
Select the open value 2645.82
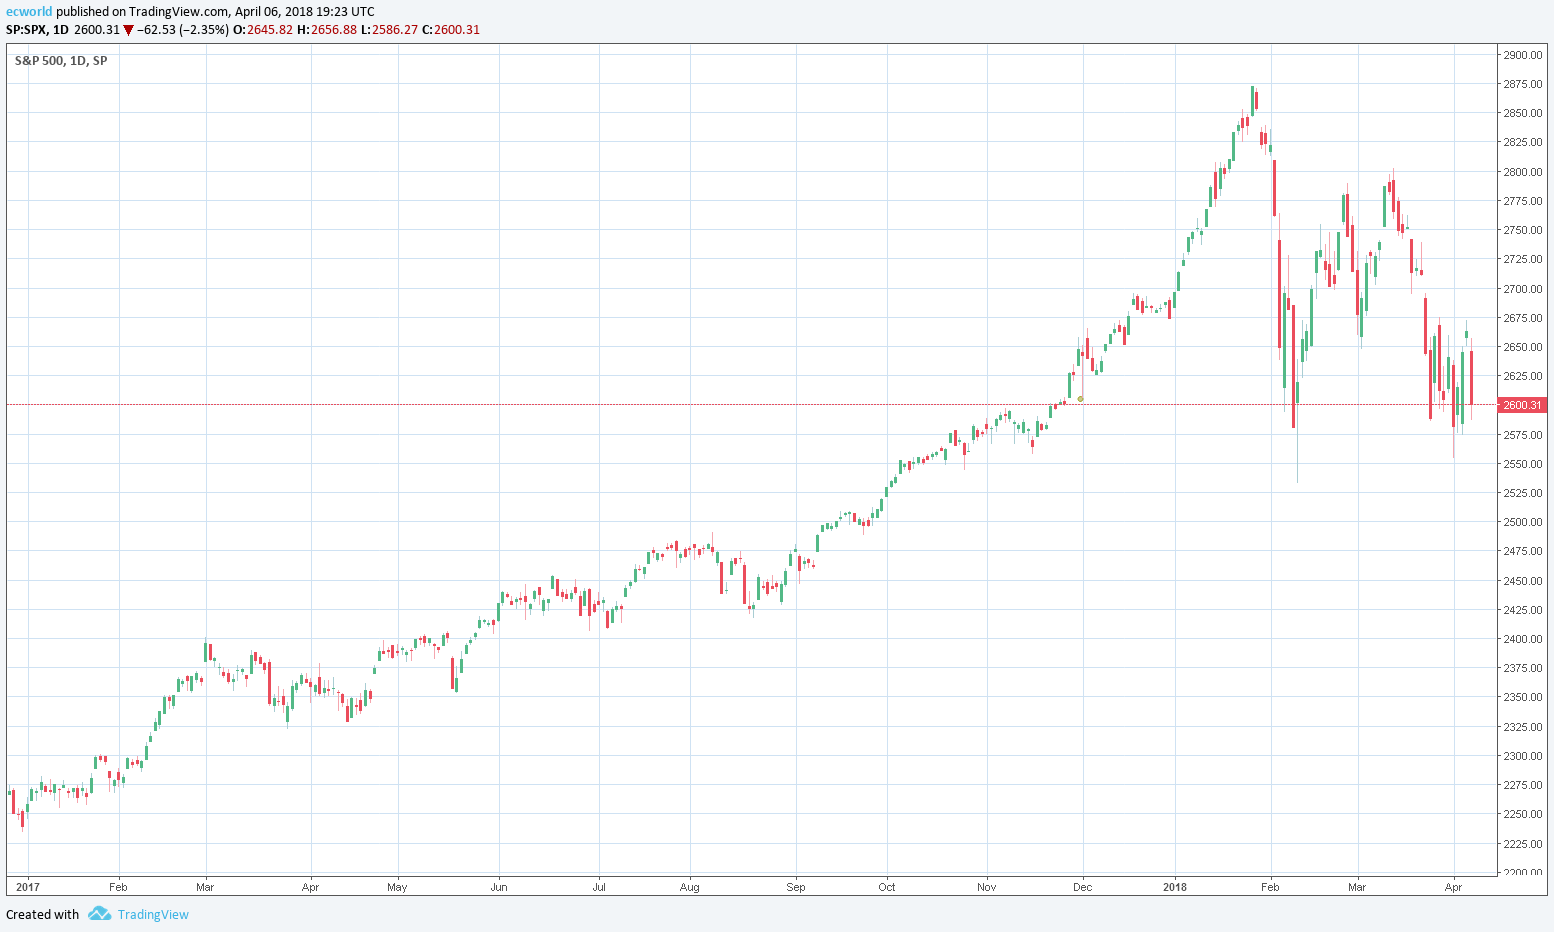click(270, 30)
